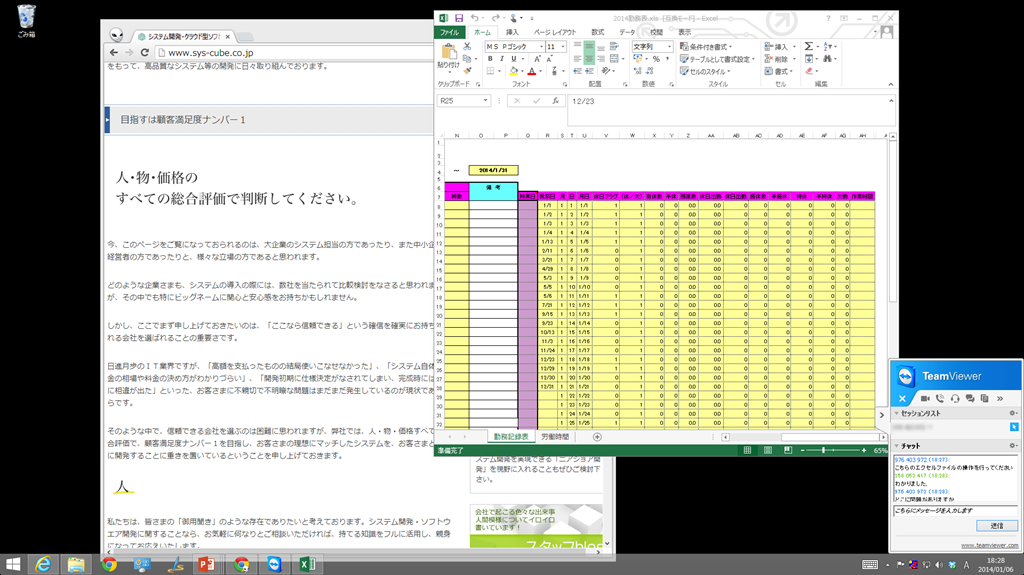This screenshot has width=1024, height=575.
Task: Click the TeamViewer headset audio icon
Action: 955,399
